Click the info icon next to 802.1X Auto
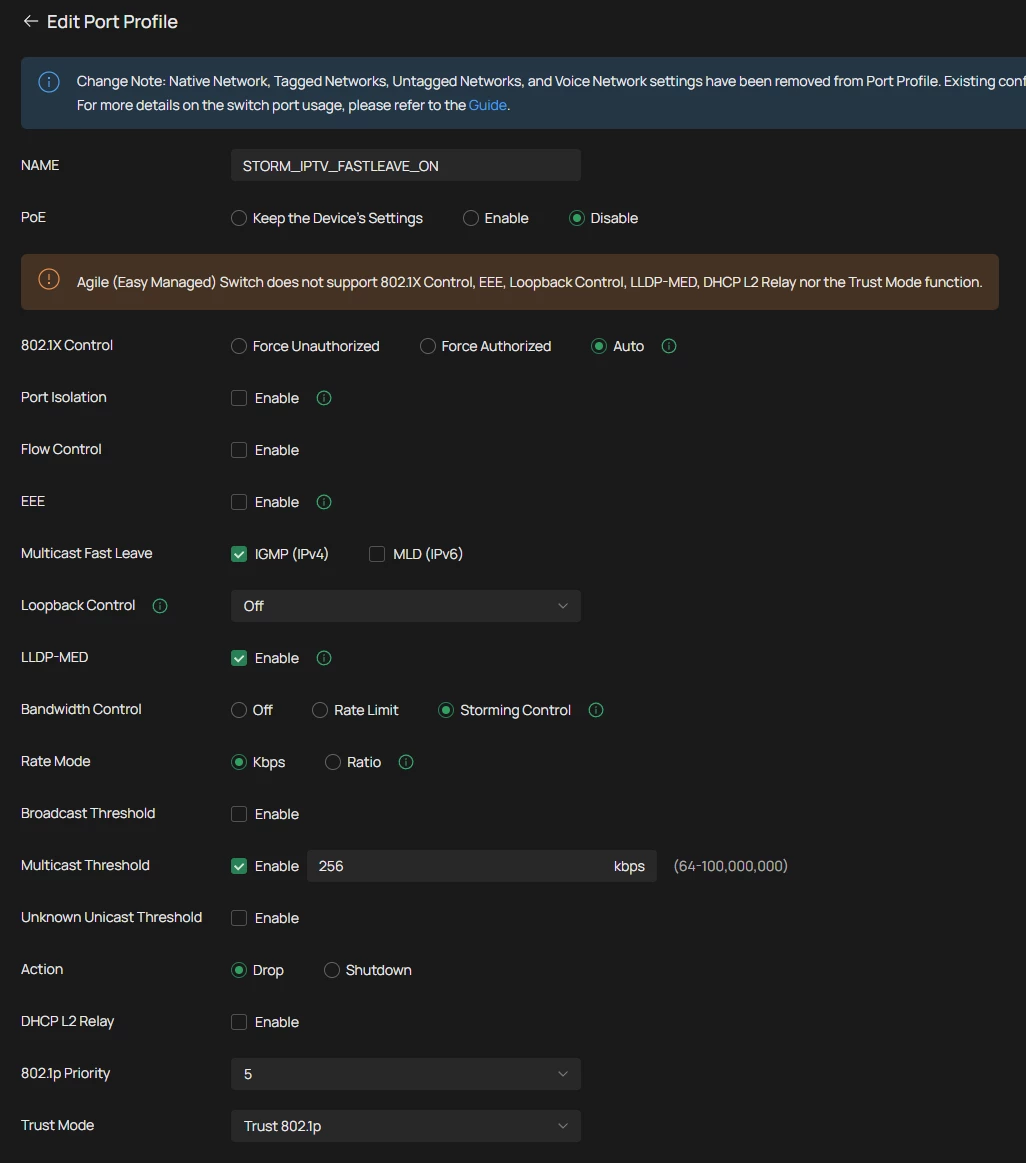This screenshot has height=1163, width=1026. 669,346
